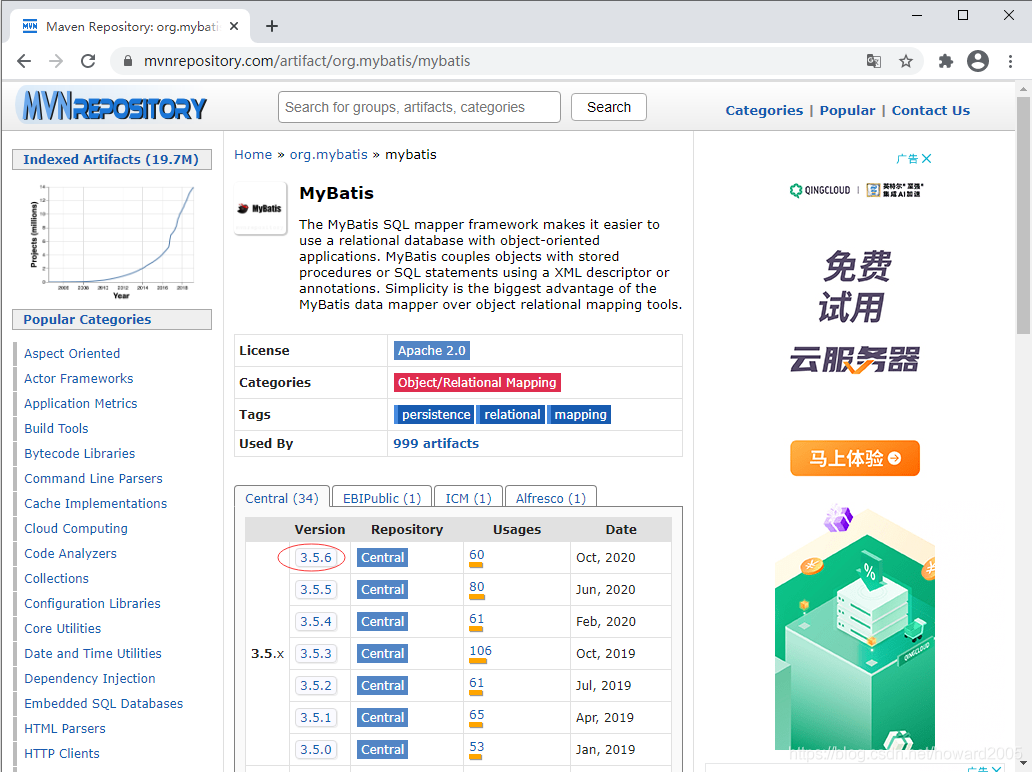The height and width of the screenshot is (772, 1032).
Task: Open MyBatis version 3.5.1
Action: point(316,717)
